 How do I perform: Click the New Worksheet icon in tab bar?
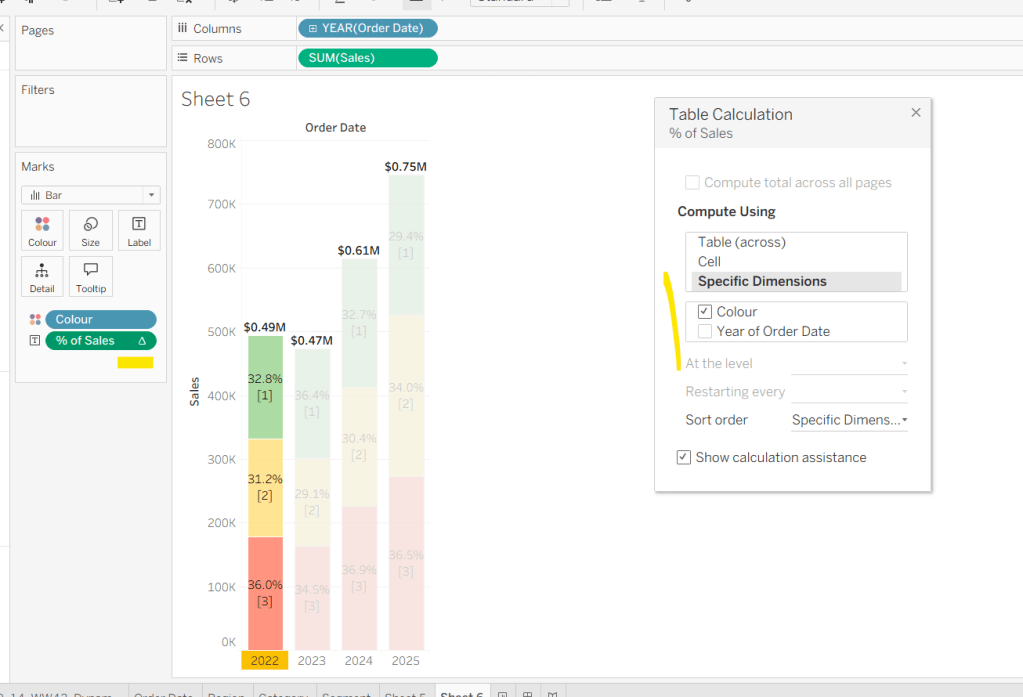point(503,693)
